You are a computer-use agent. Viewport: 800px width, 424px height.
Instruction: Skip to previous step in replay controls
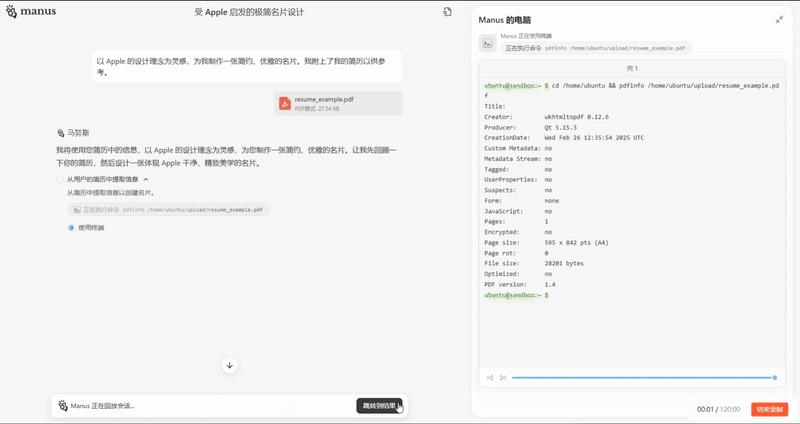(x=490, y=377)
